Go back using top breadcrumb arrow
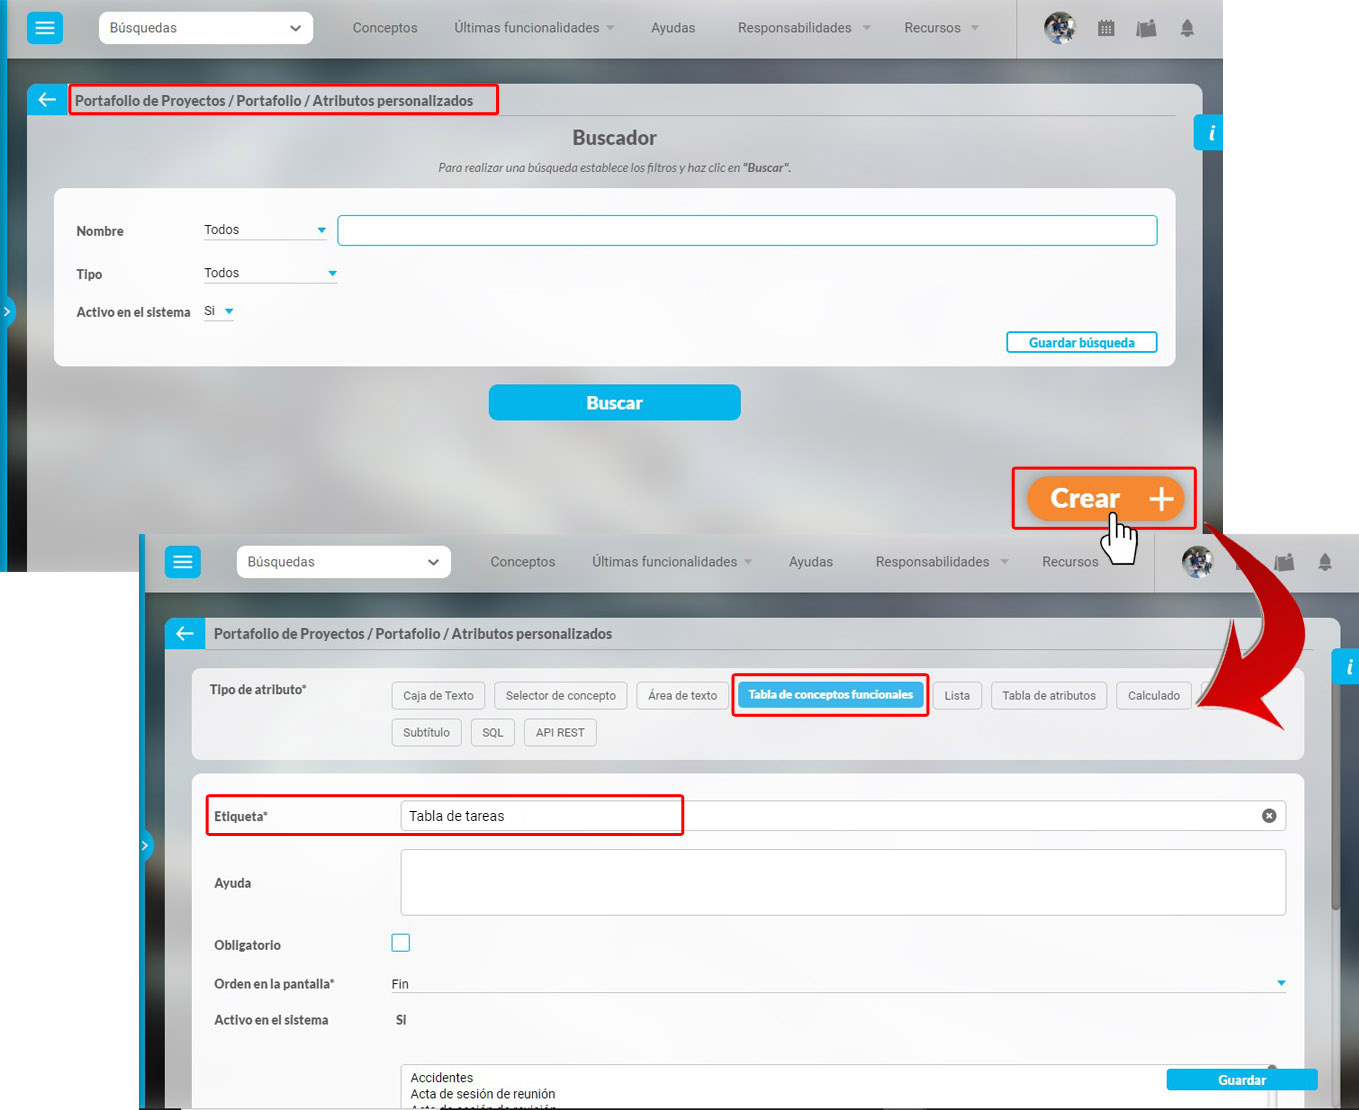The height and width of the screenshot is (1110, 1359). coord(47,100)
